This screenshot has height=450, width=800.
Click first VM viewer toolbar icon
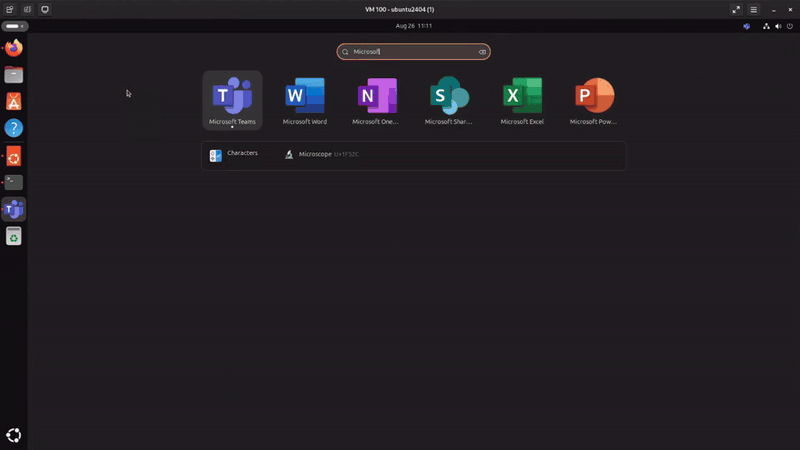[10, 9]
